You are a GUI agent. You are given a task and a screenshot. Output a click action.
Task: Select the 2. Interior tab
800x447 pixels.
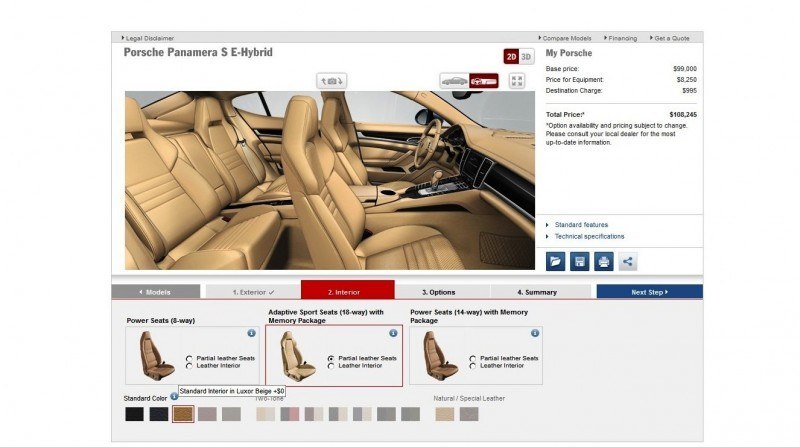pos(347,290)
